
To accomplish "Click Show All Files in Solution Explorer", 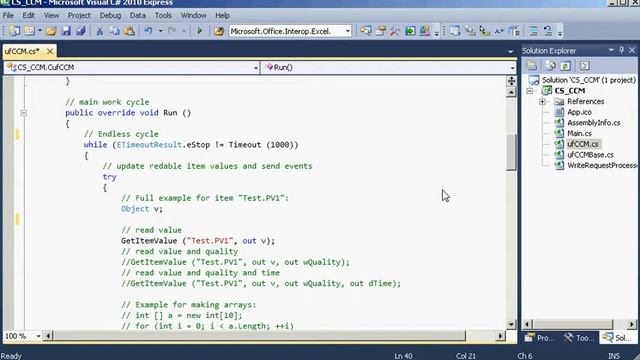I will (550, 66).
